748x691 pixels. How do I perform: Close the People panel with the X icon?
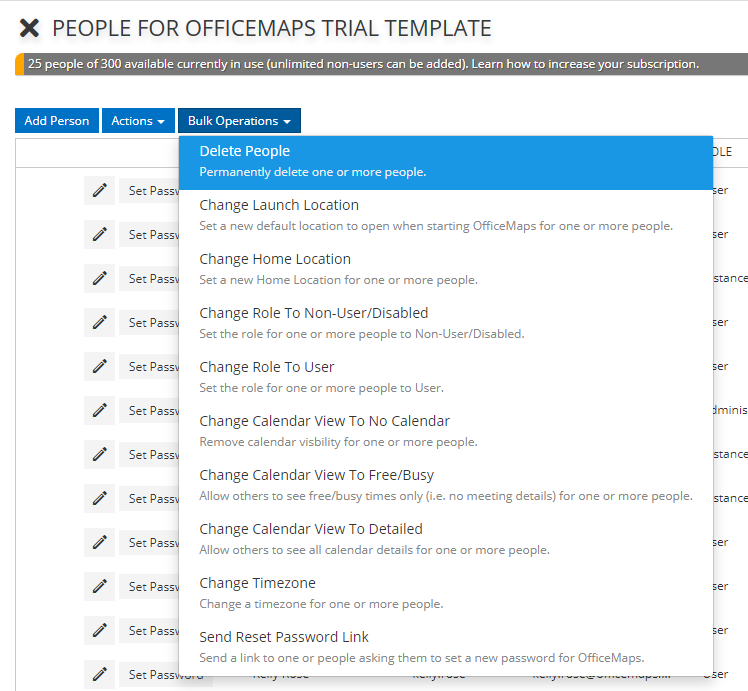pos(29,28)
